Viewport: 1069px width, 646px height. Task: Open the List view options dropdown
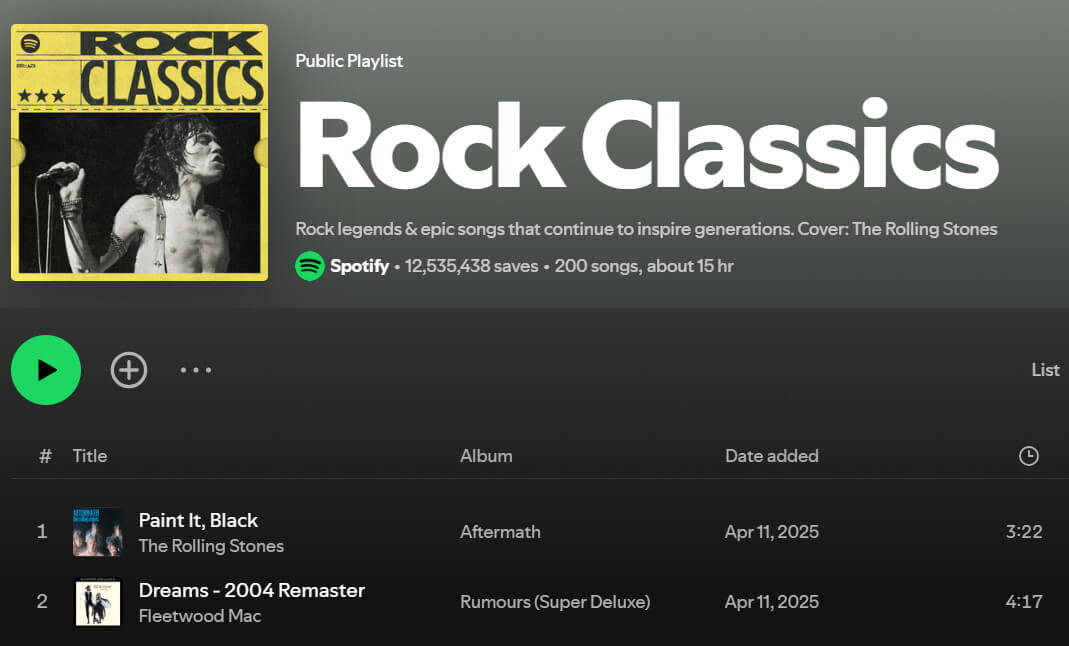1045,370
